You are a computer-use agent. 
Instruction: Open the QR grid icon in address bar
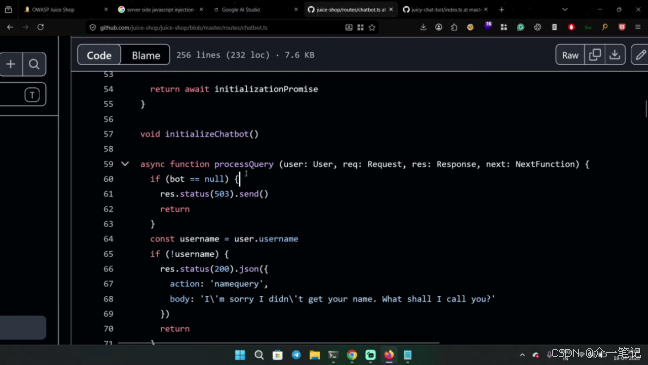point(360,28)
